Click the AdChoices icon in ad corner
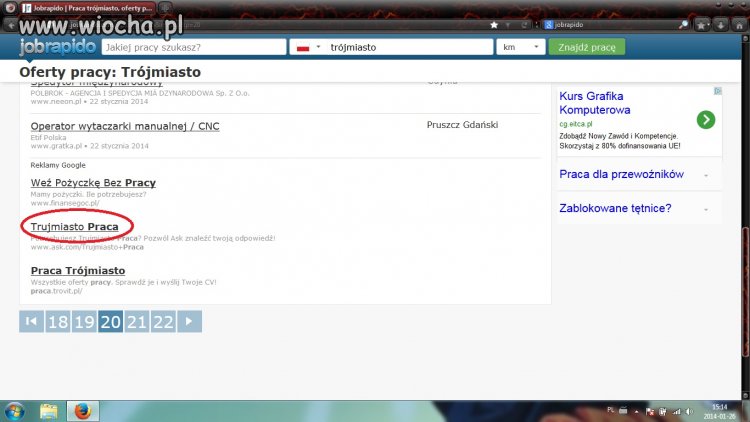750x422 pixels. coord(717,91)
